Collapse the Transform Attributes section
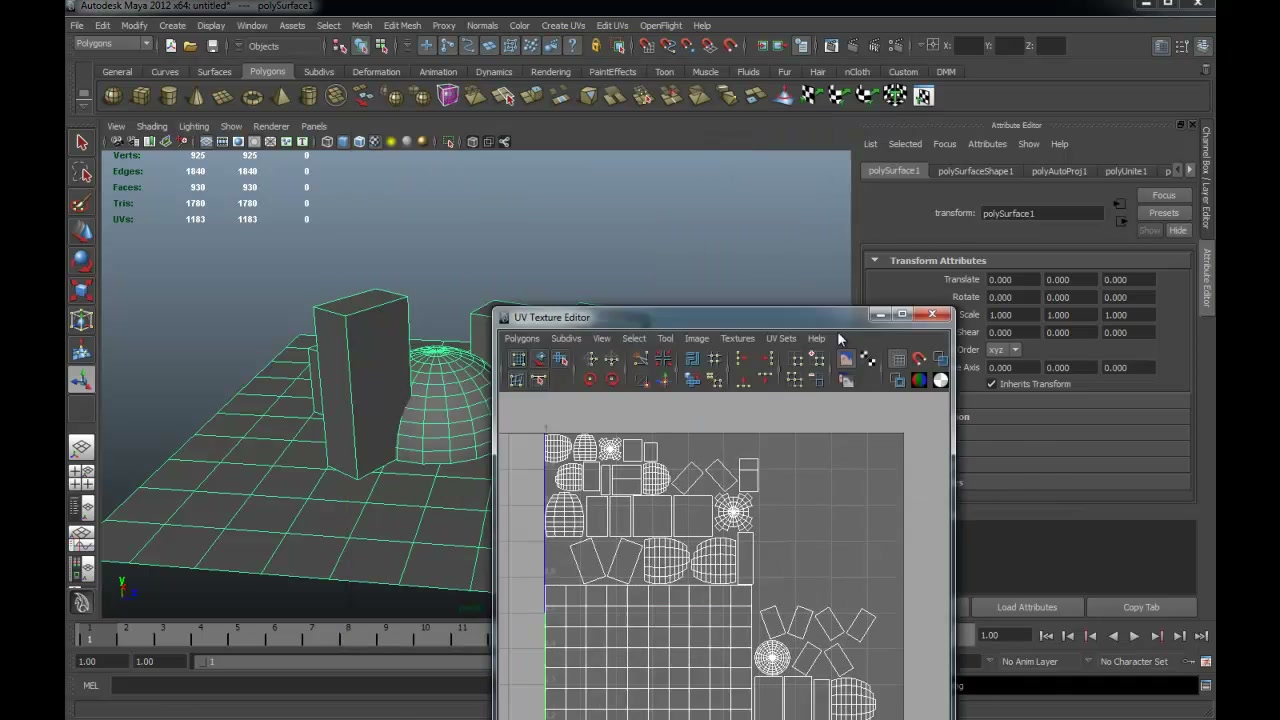The image size is (1280, 720). [x=874, y=260]
